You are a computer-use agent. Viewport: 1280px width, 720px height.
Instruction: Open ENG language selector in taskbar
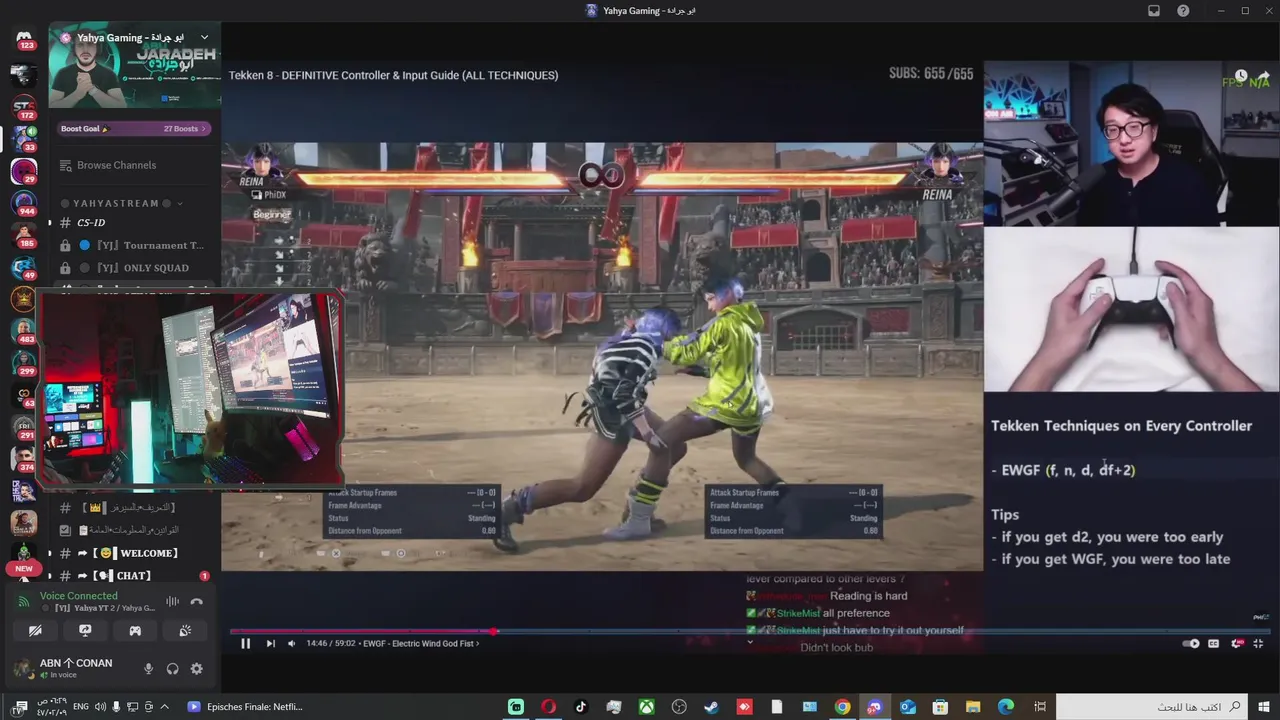(x=81, y=707)
